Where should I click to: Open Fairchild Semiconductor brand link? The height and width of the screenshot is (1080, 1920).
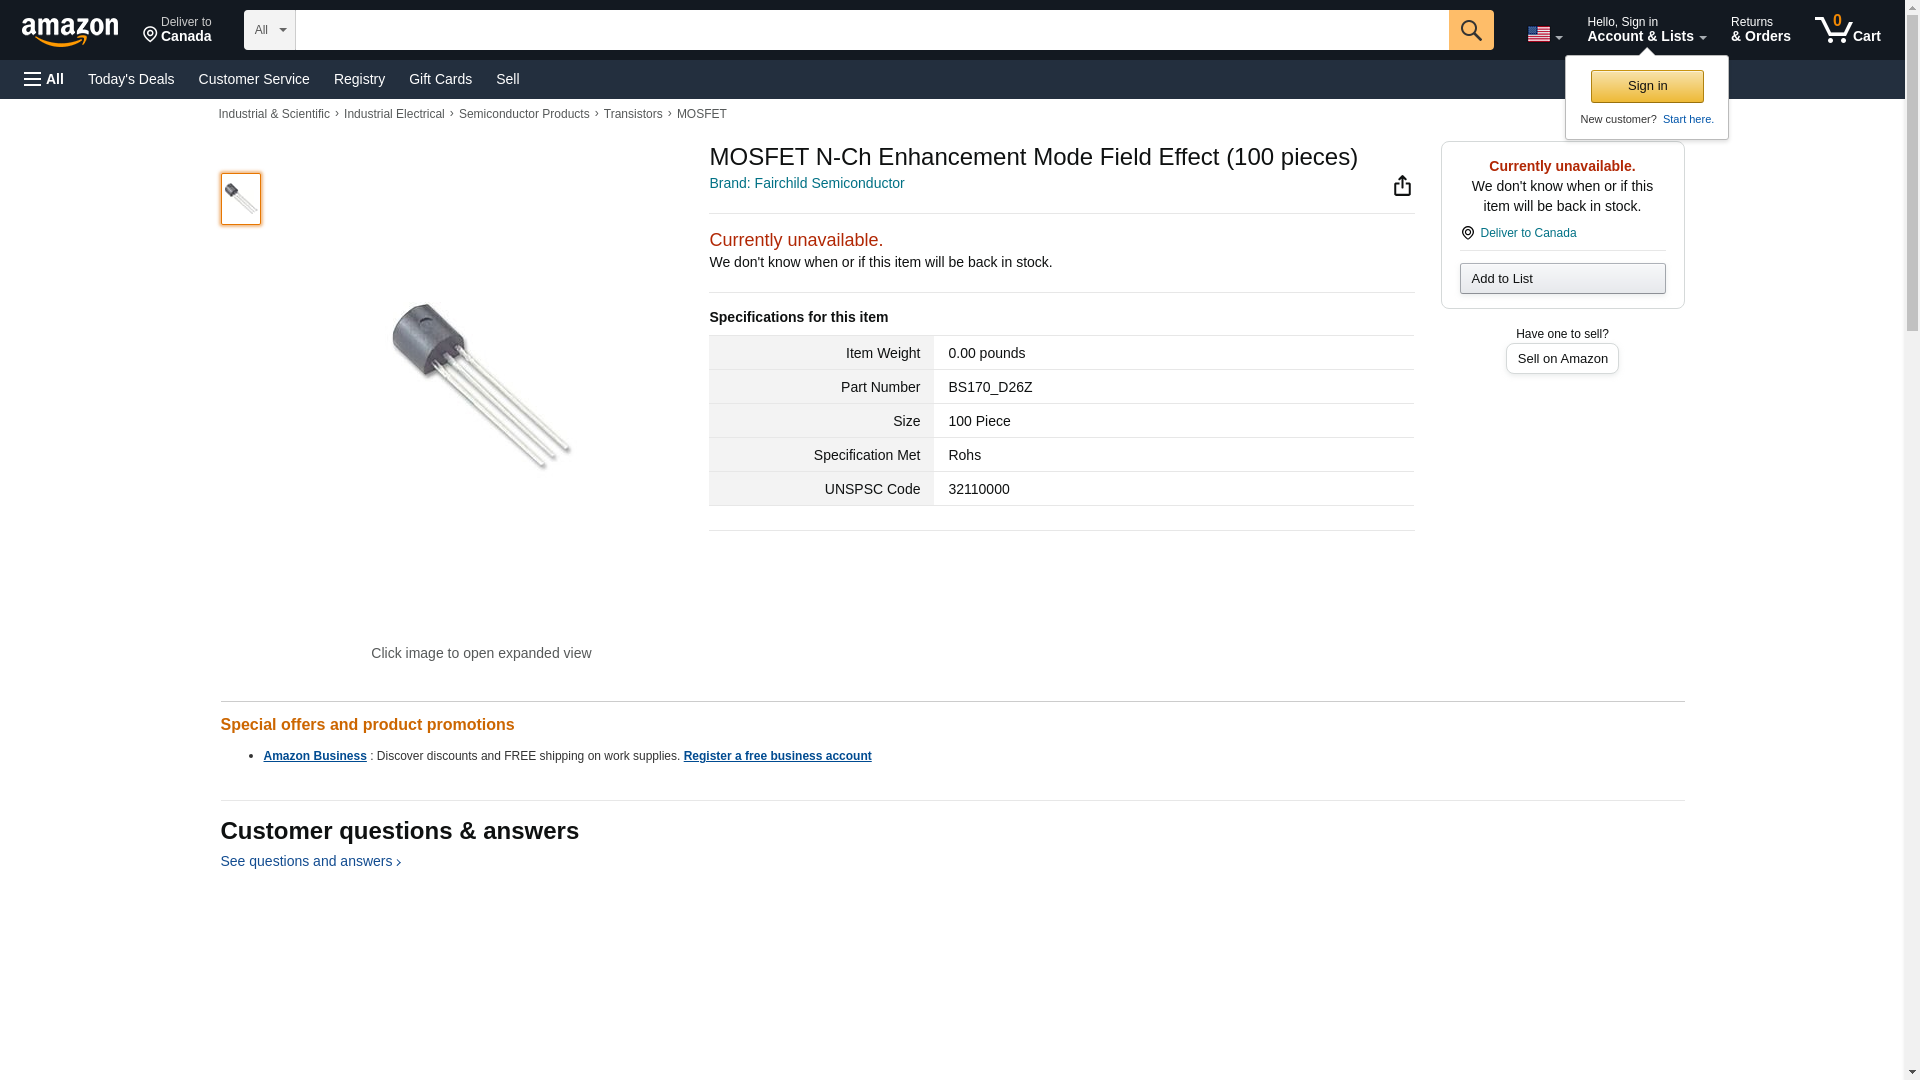tap(806, 183)
